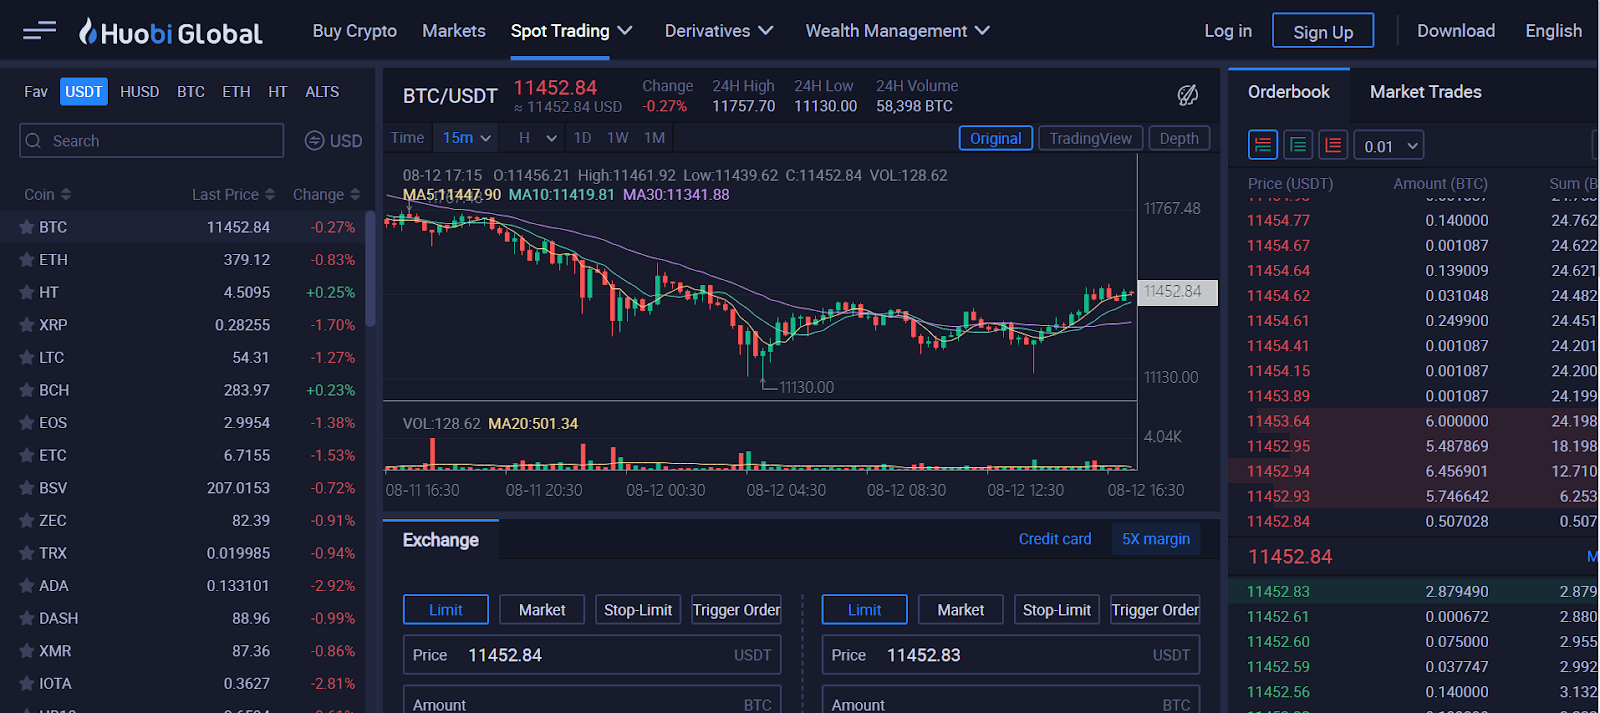Open the Fav market tab
The width and height of the screenshot is (1600, 713).
coord(36,92)
